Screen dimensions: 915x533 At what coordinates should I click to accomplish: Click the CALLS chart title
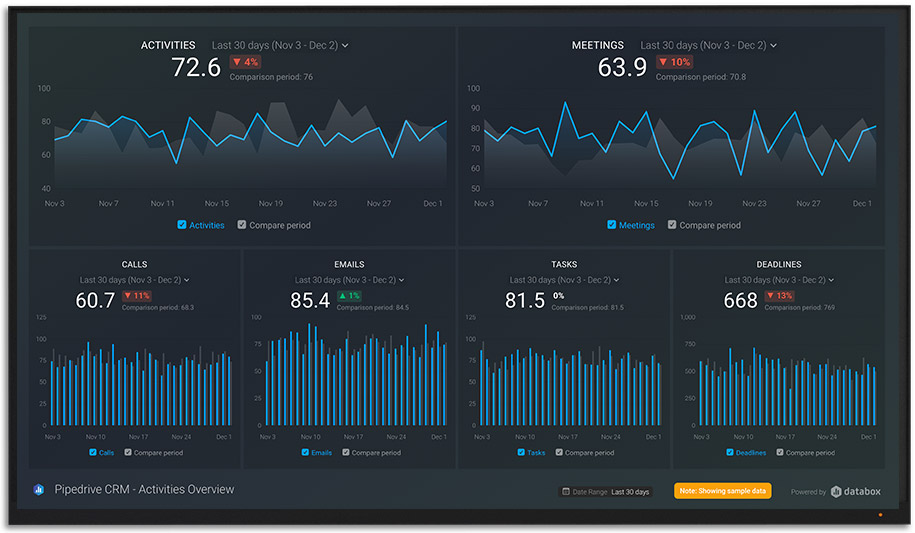[x=134, y=264]
